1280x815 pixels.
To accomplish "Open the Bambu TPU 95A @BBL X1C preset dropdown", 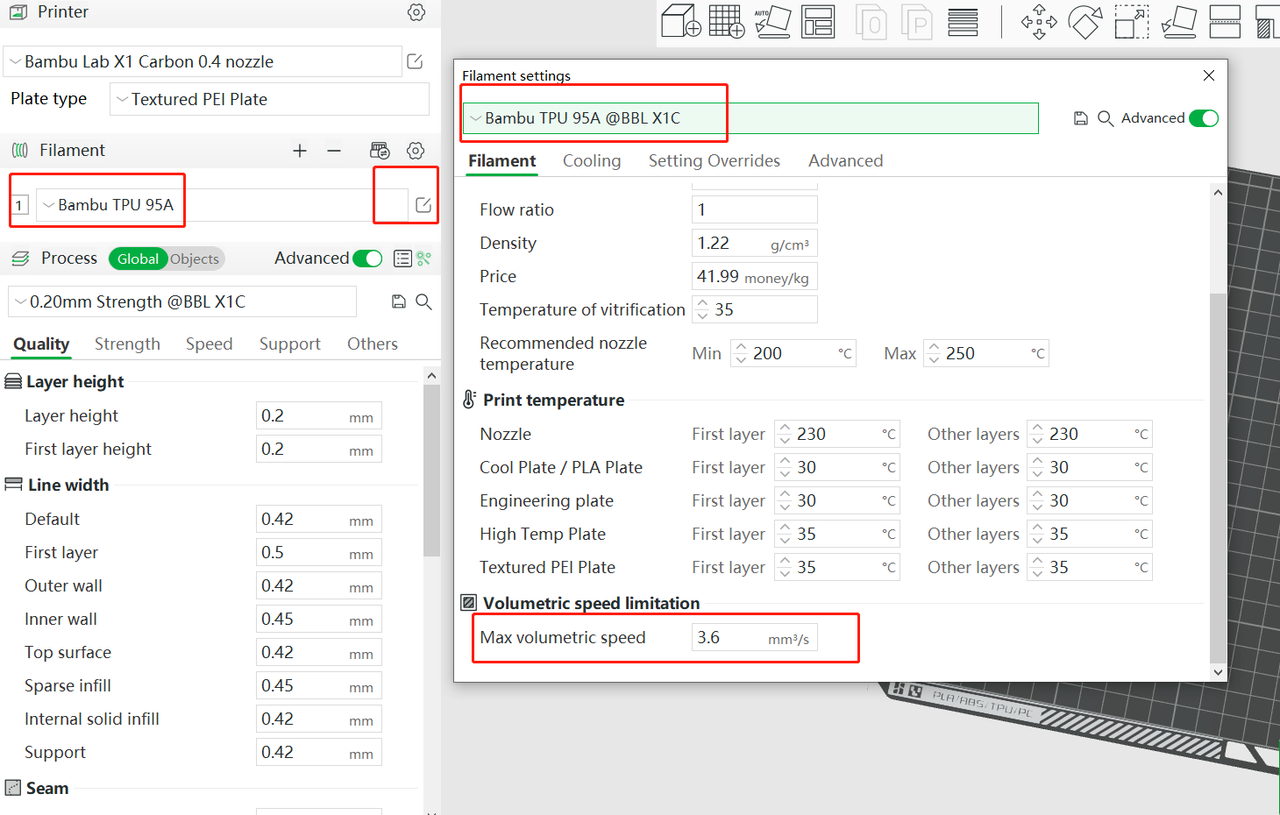I will [750, 118].
